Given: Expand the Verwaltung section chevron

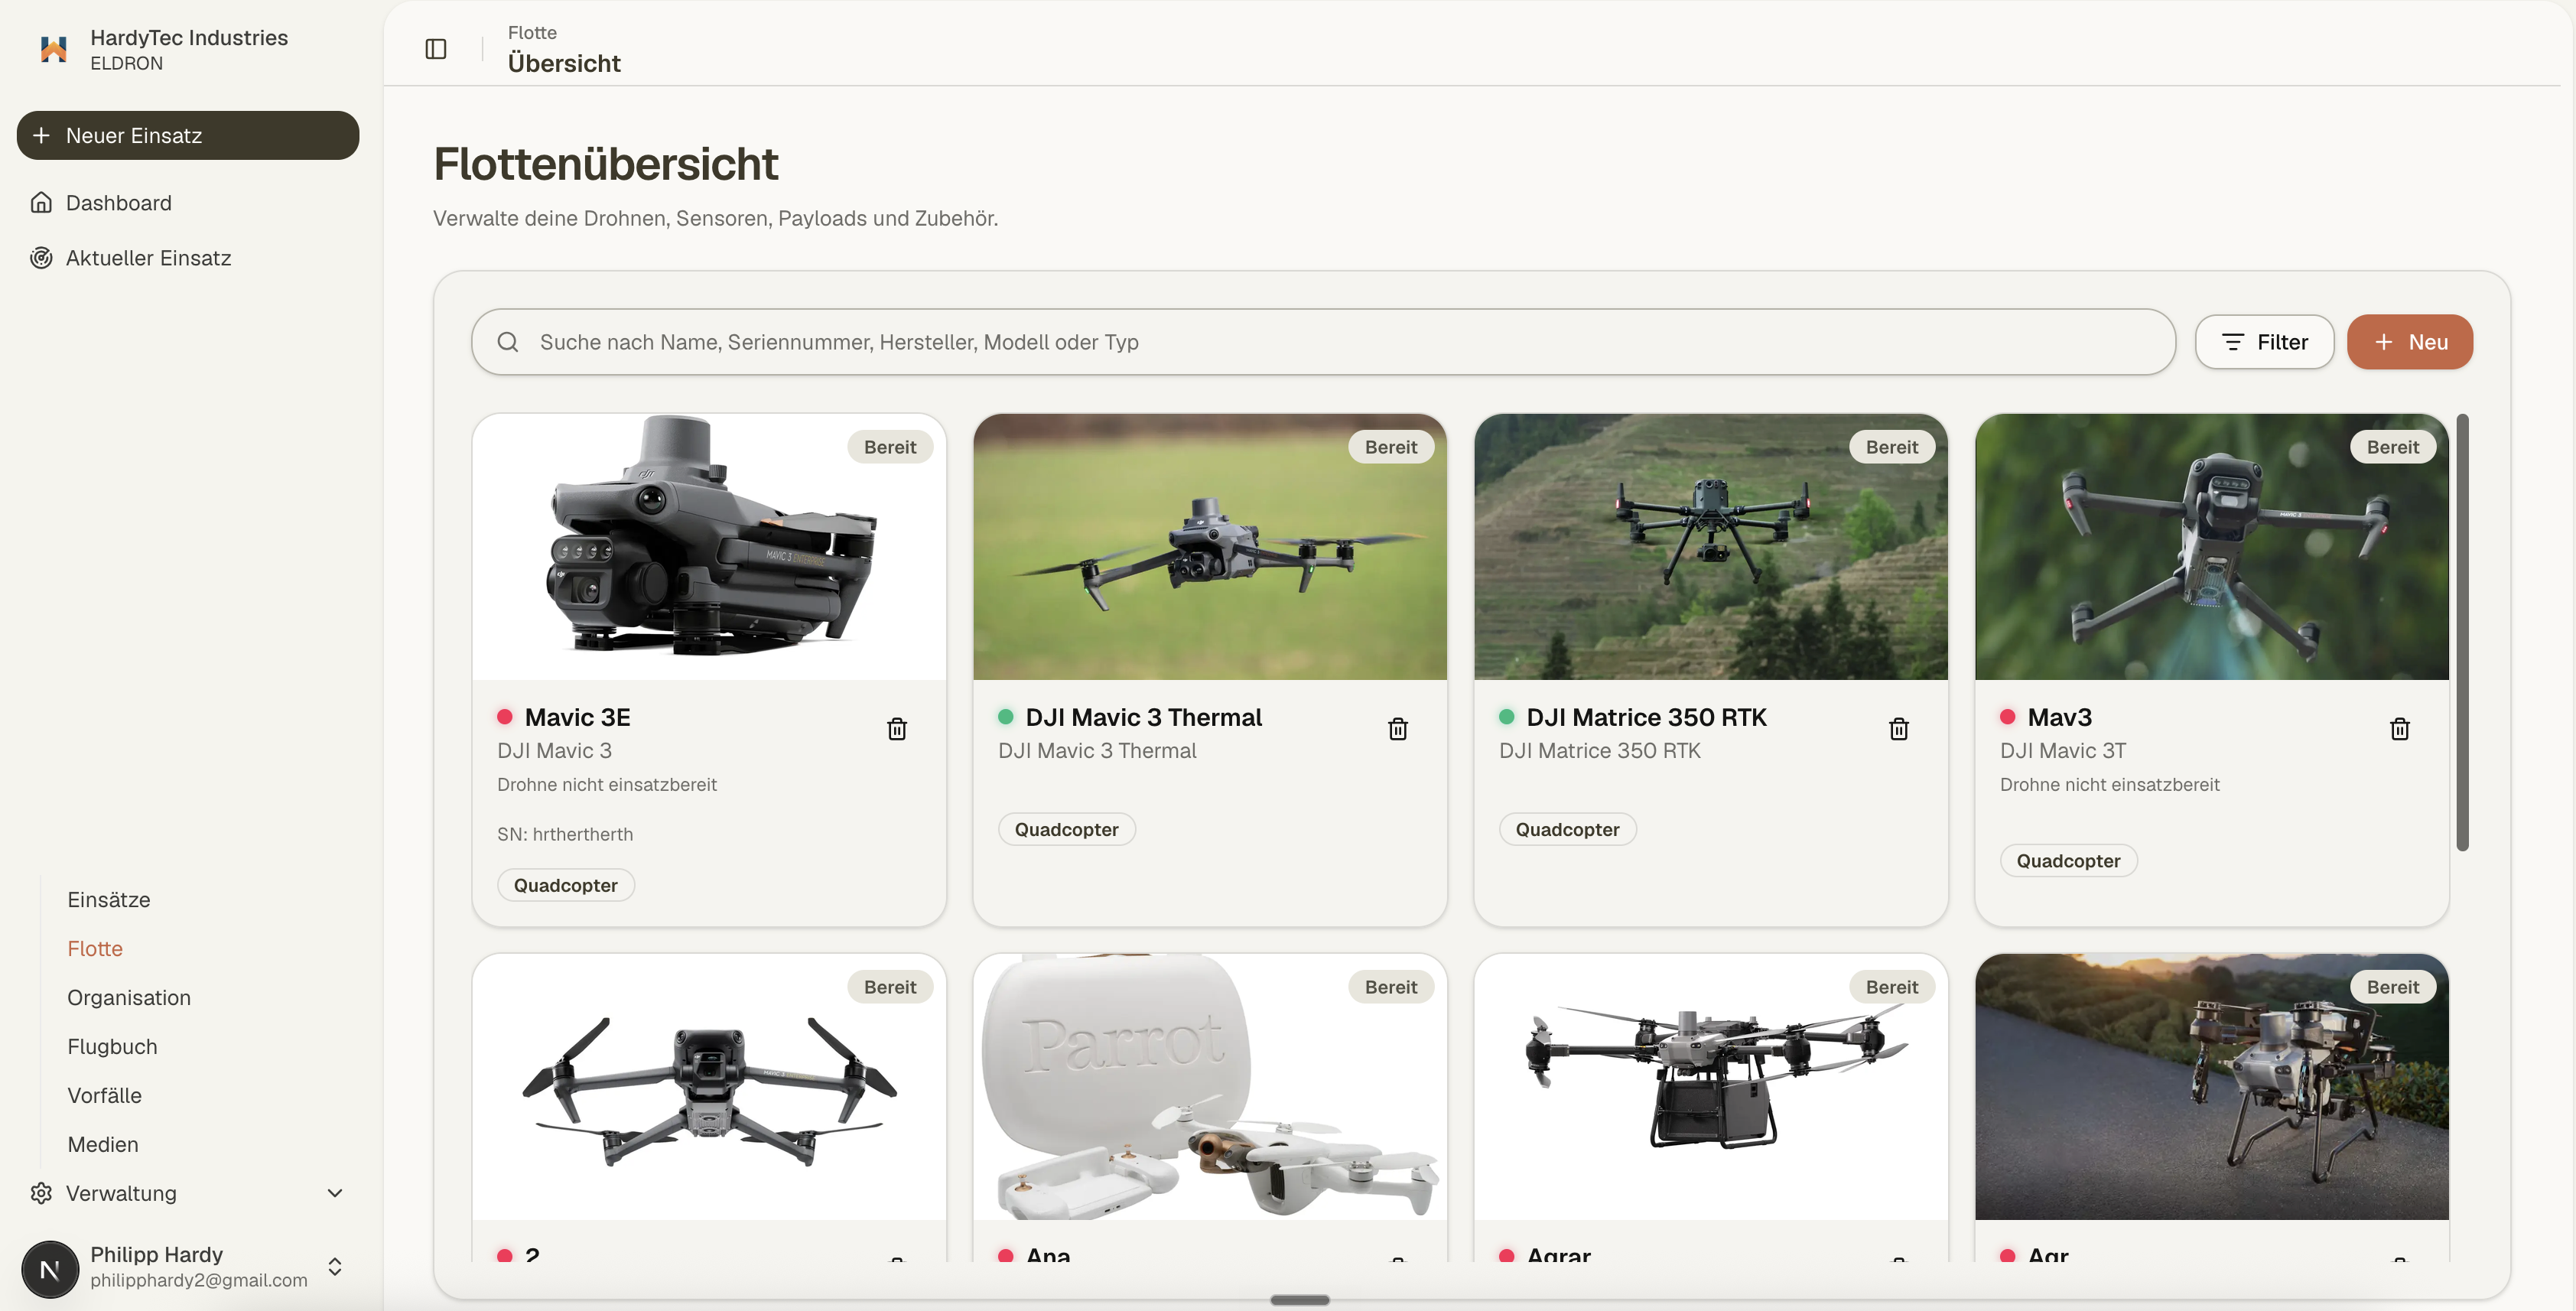Looking at the screenshot, I should tap(335, 1193).
